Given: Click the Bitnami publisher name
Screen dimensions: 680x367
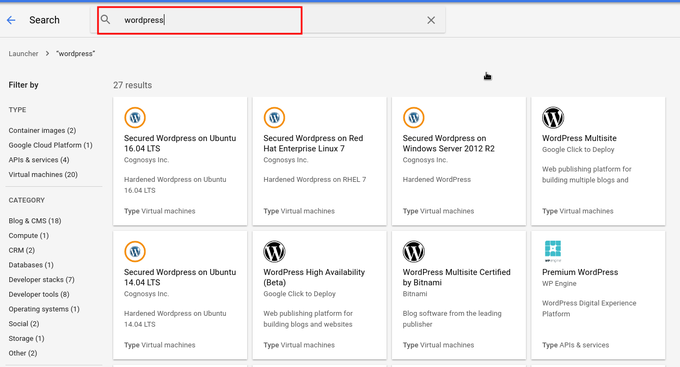Looking at the screenshot, I should coord(415,294).
